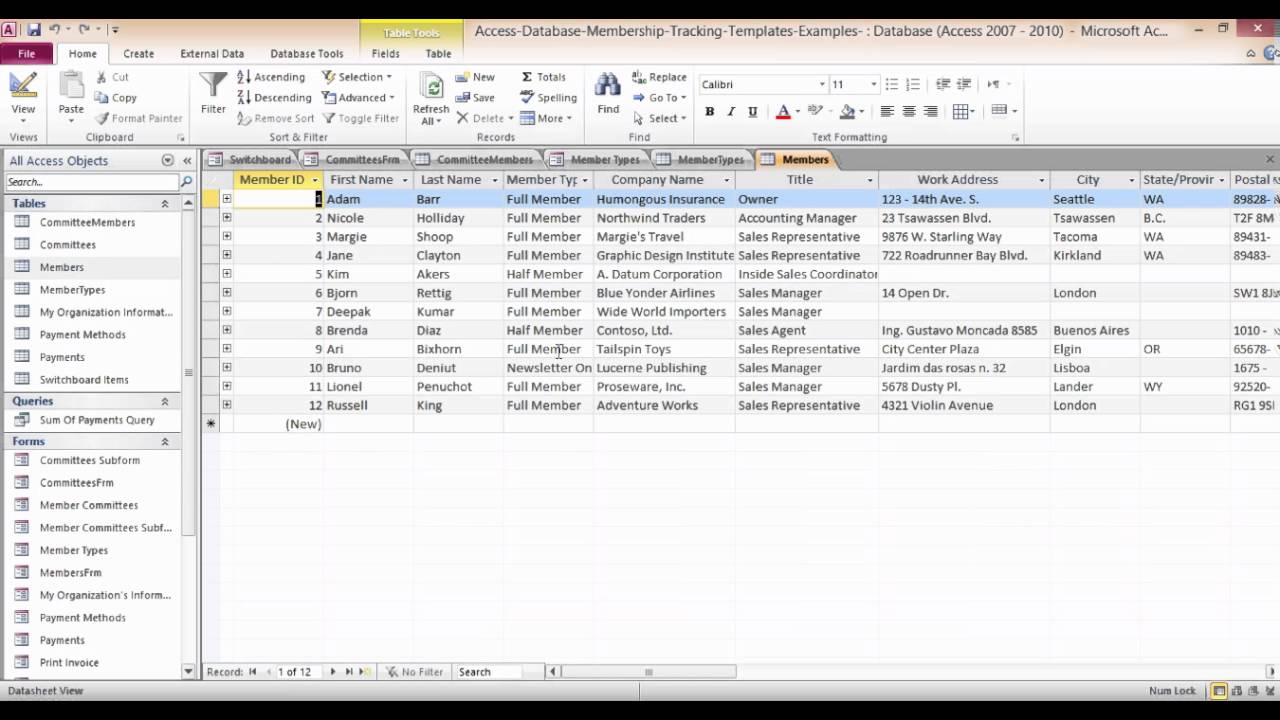Toggle underline formatting
Image resolution: width=1280 pixels, height=720 pixels.
pyautogui.click(x=753, y=112)
